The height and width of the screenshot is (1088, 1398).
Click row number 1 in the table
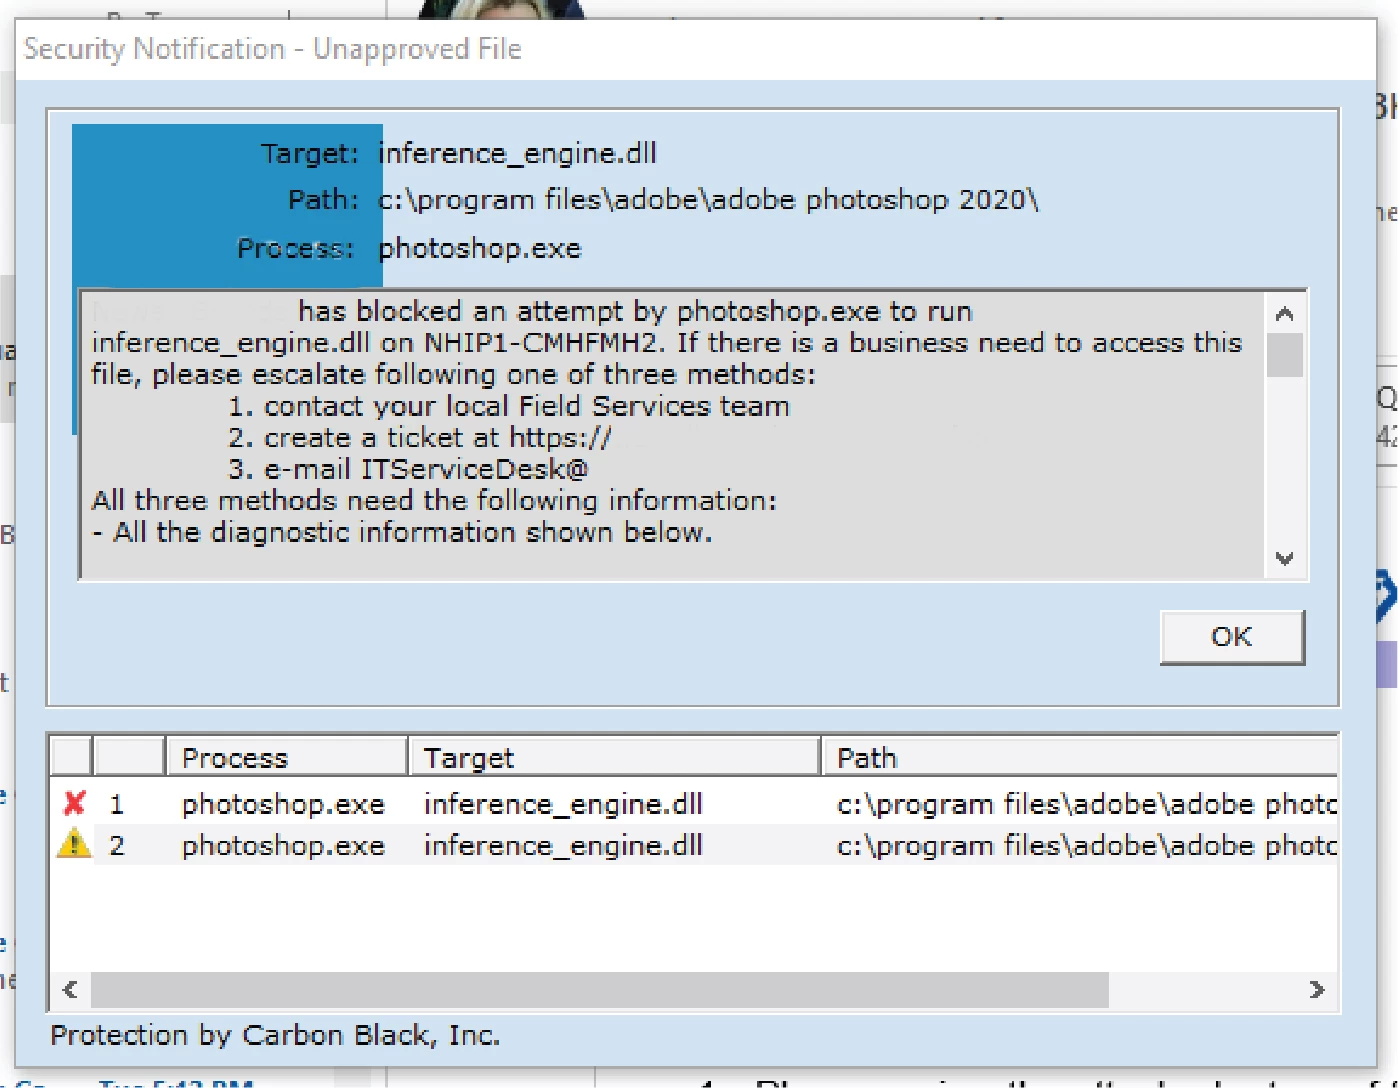117,804
